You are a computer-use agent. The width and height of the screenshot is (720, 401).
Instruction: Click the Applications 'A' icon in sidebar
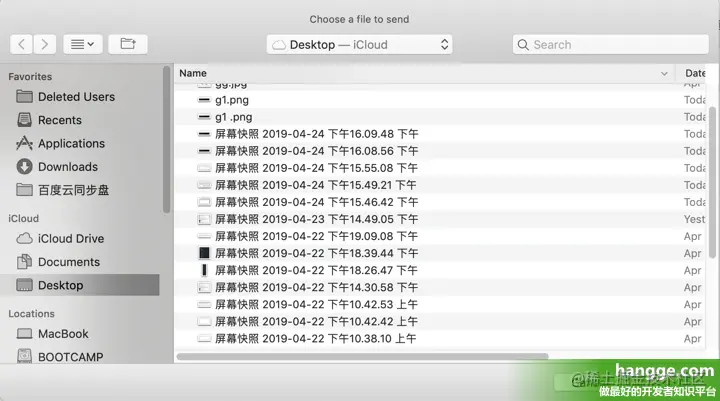(x=24, y=143)
